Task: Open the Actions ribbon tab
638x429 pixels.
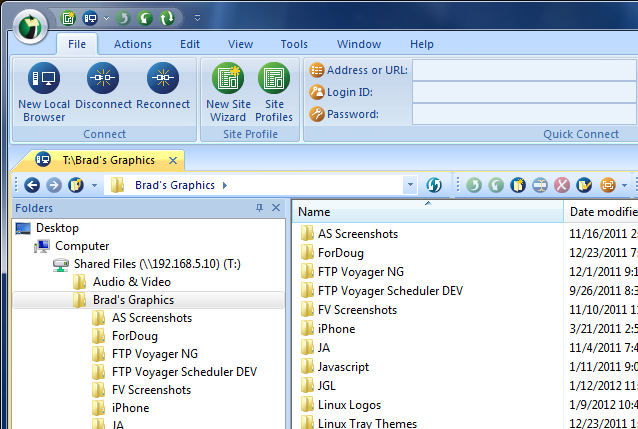Action: [133, 44]
